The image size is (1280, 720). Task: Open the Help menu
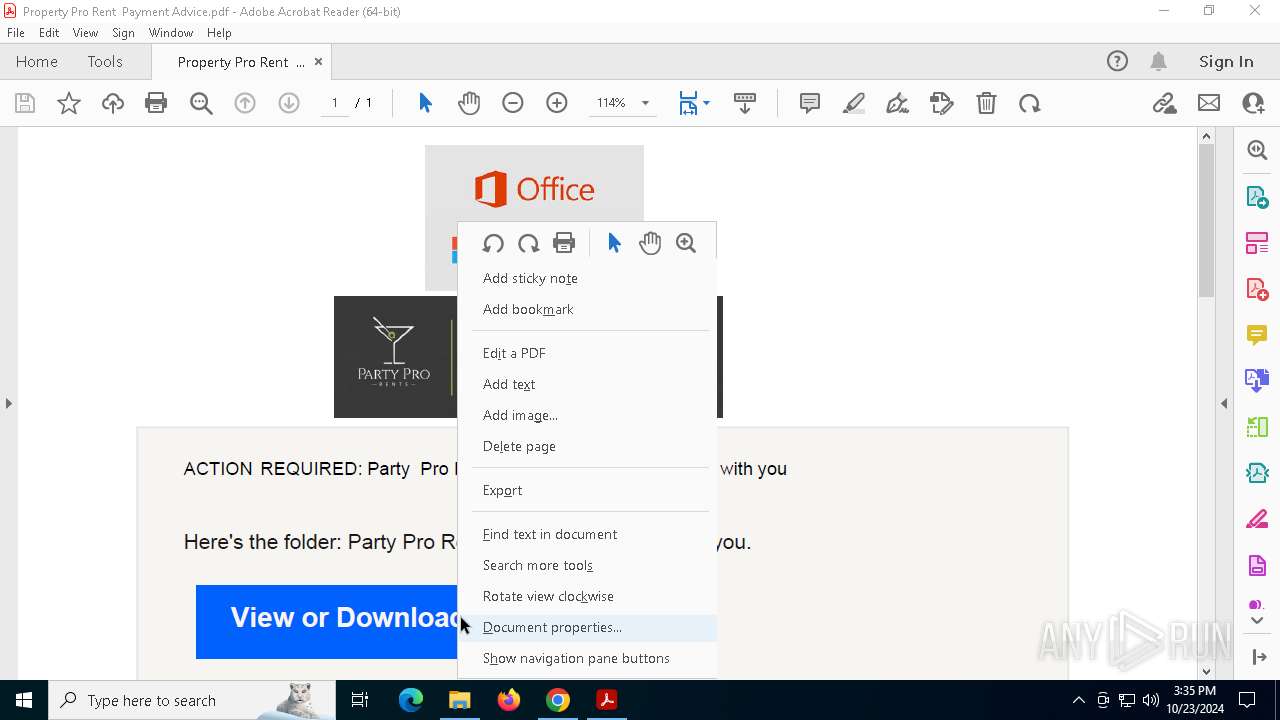[x=219, y=33]
